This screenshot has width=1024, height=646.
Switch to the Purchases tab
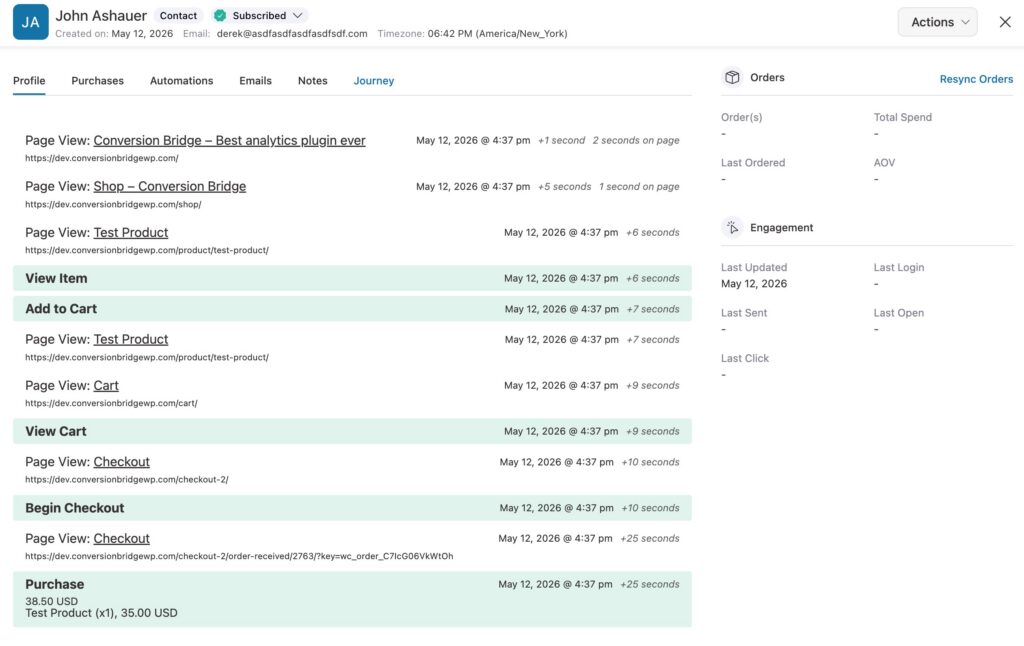coord(97,81)
